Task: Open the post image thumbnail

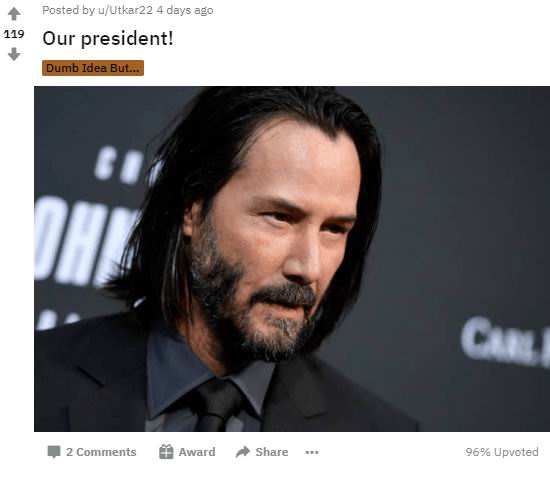Action: (292, 259)
